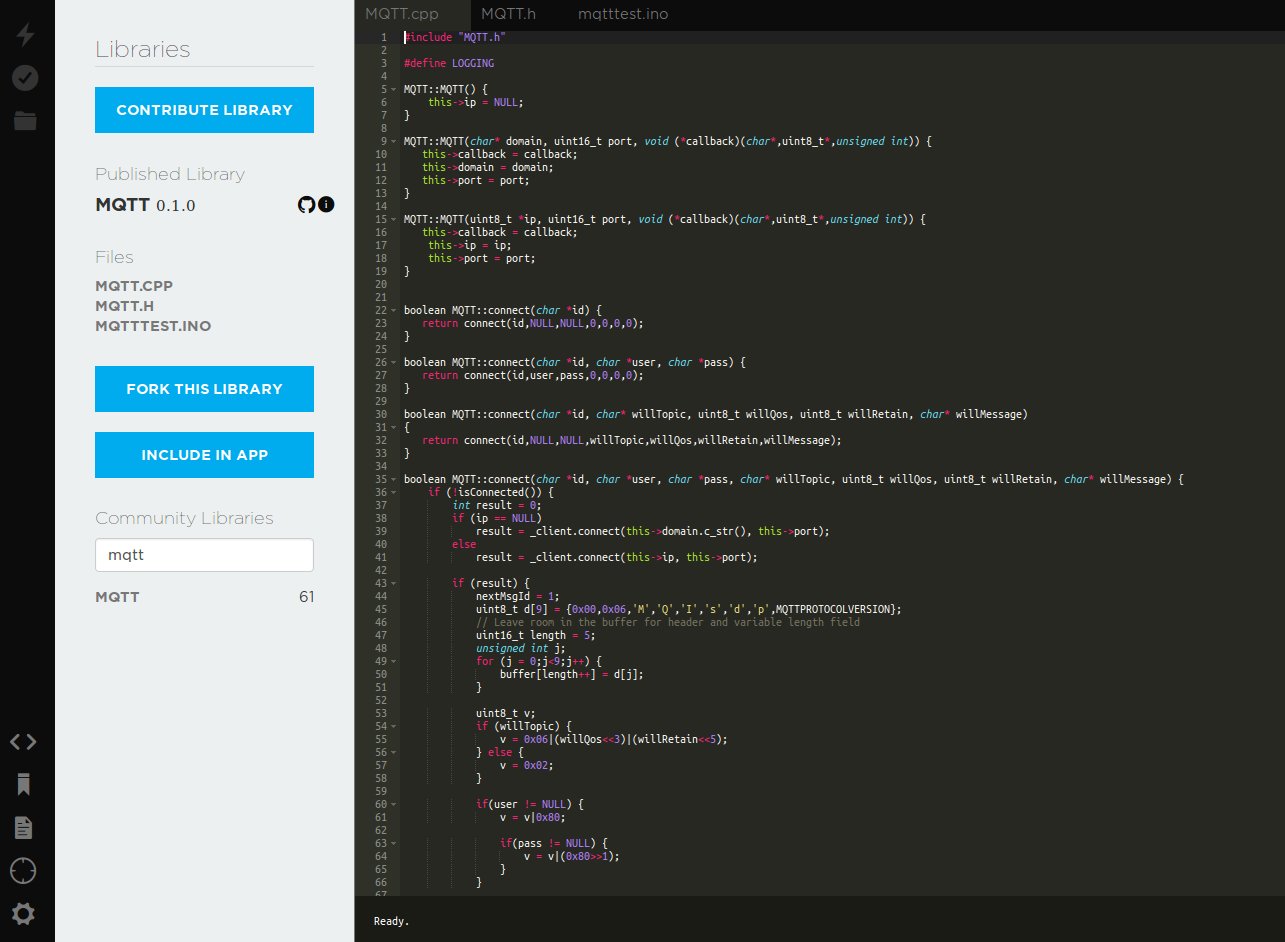
Task: Click the Contribute Library button
Action: pos(204,110)
